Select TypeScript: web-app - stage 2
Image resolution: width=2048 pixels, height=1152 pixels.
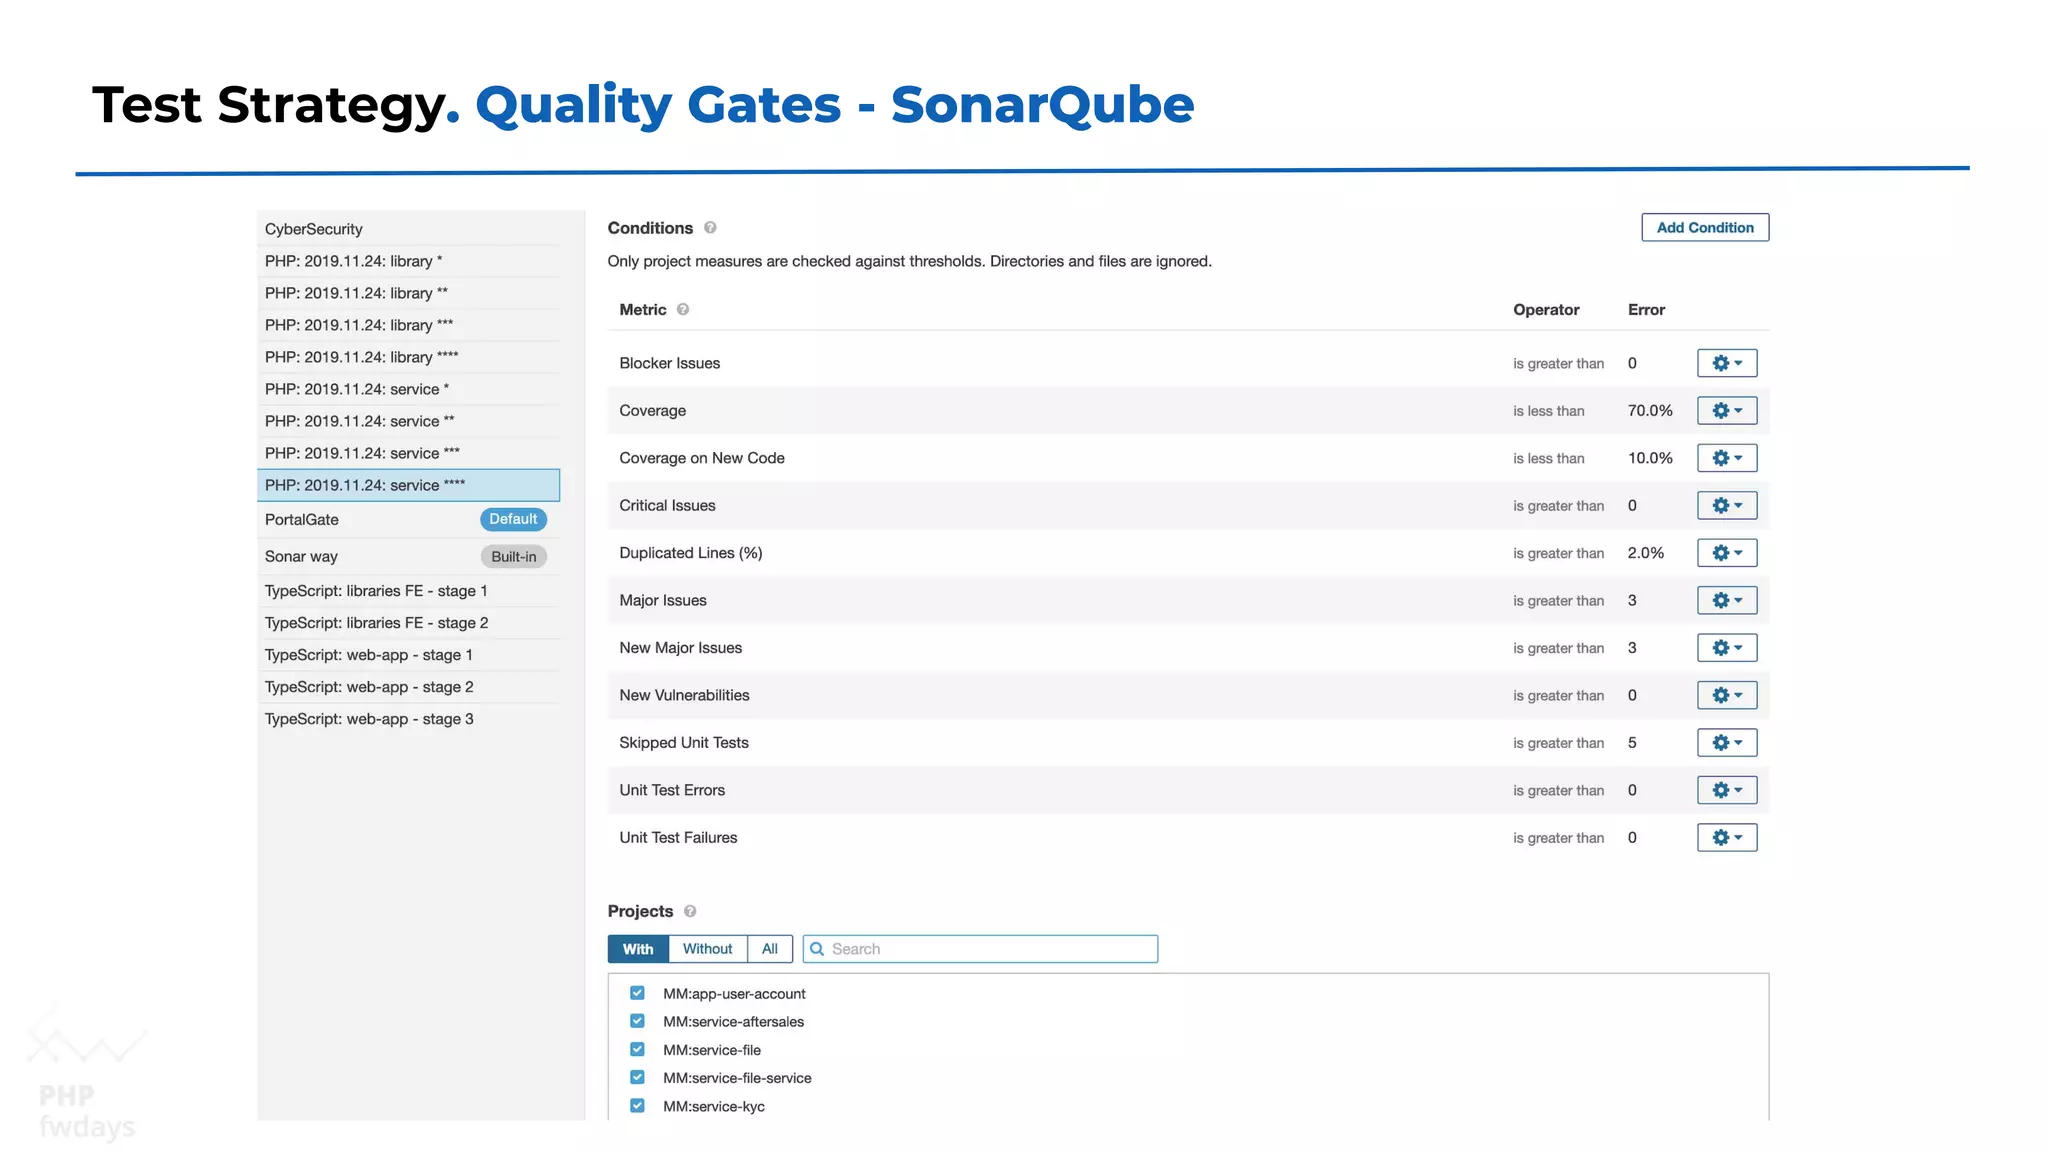[x=408, y=687]
